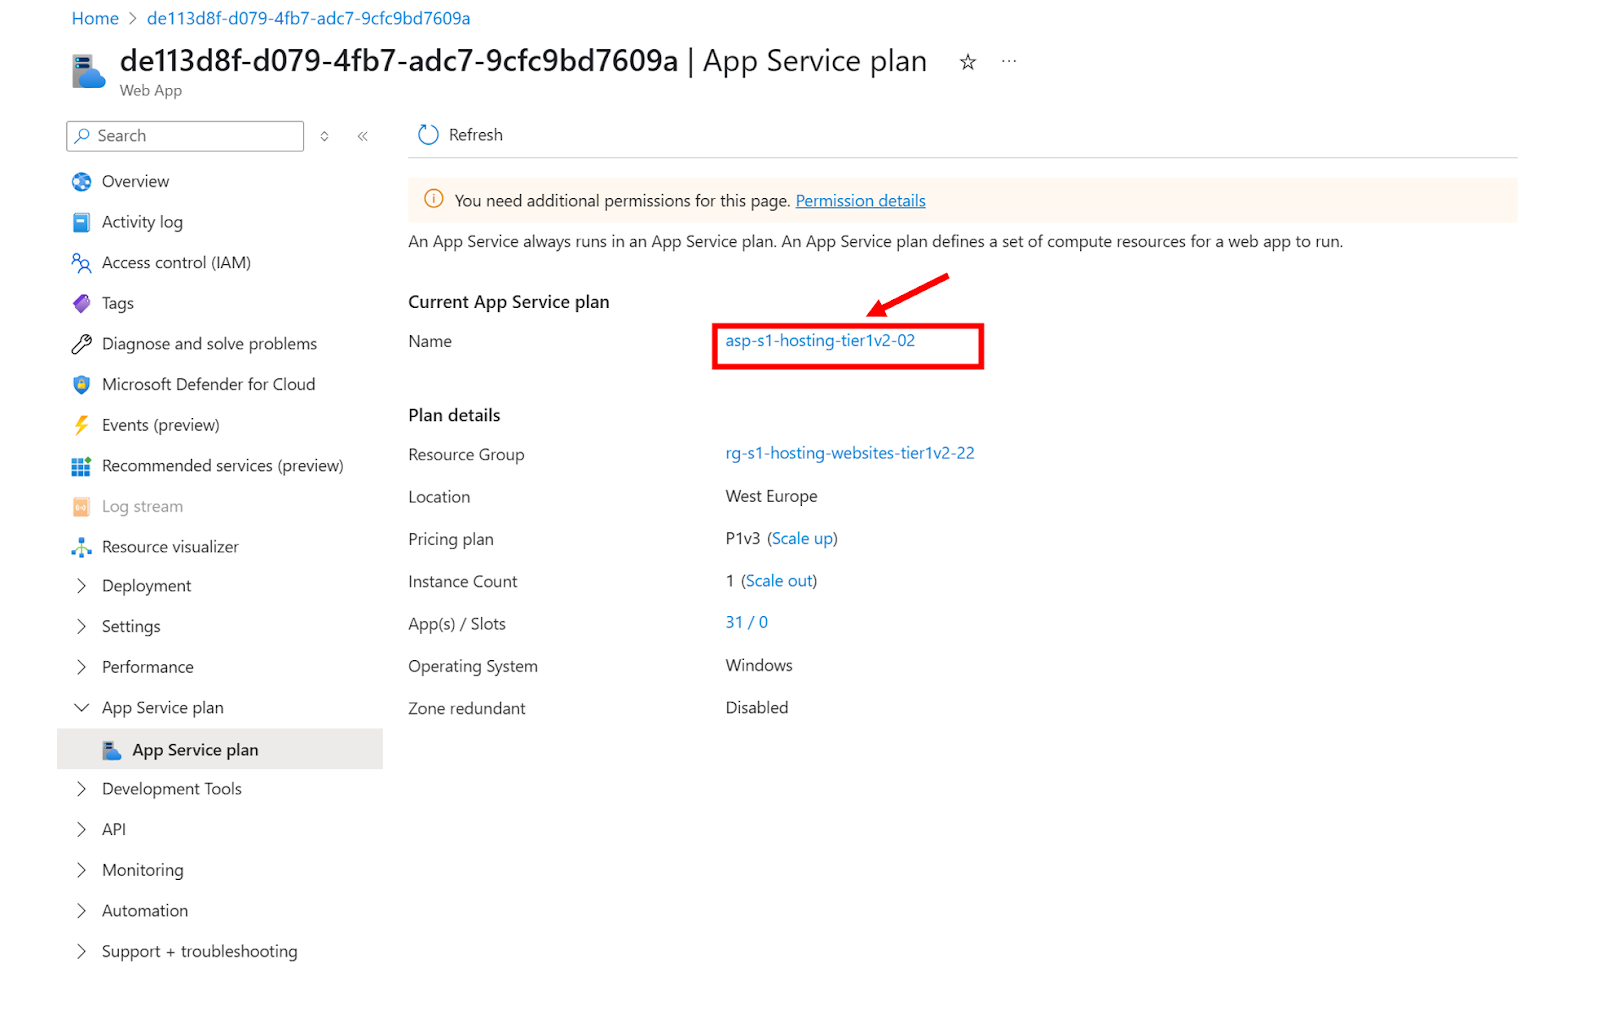
Task: Open Overview from the sidebar
Action: coord(135,181)
